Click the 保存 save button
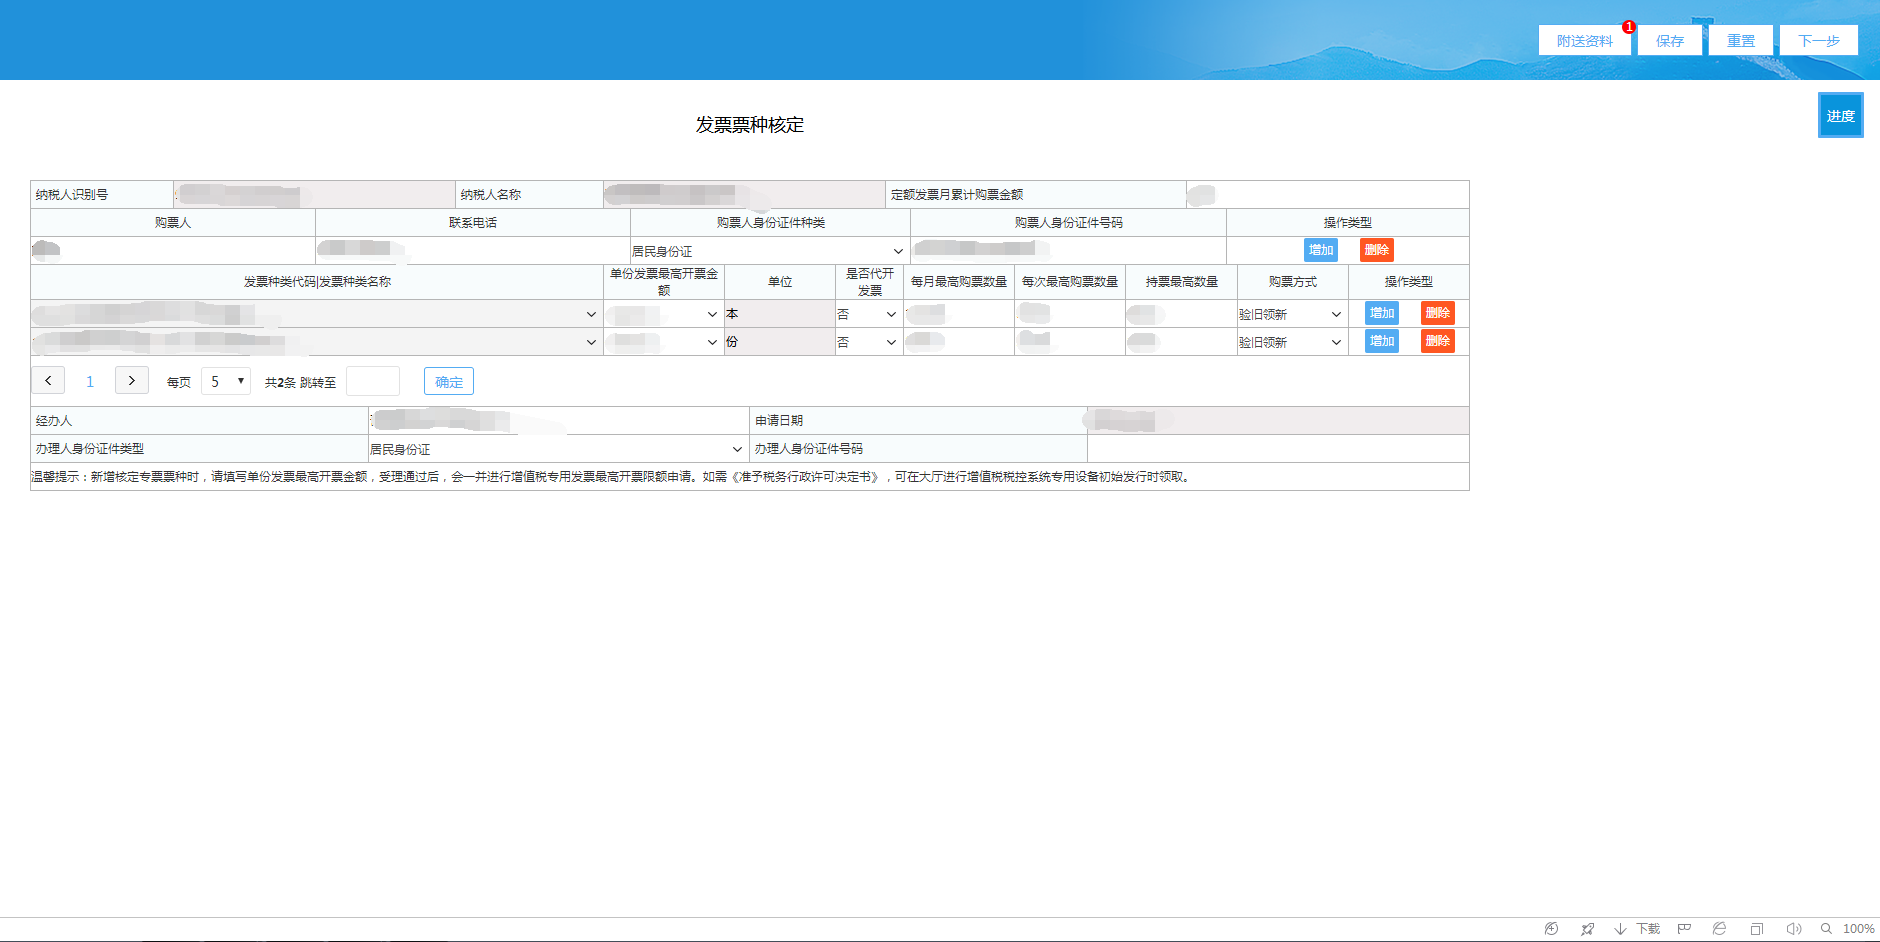This screenshot has height=942, width=1880. [1670, 40]
